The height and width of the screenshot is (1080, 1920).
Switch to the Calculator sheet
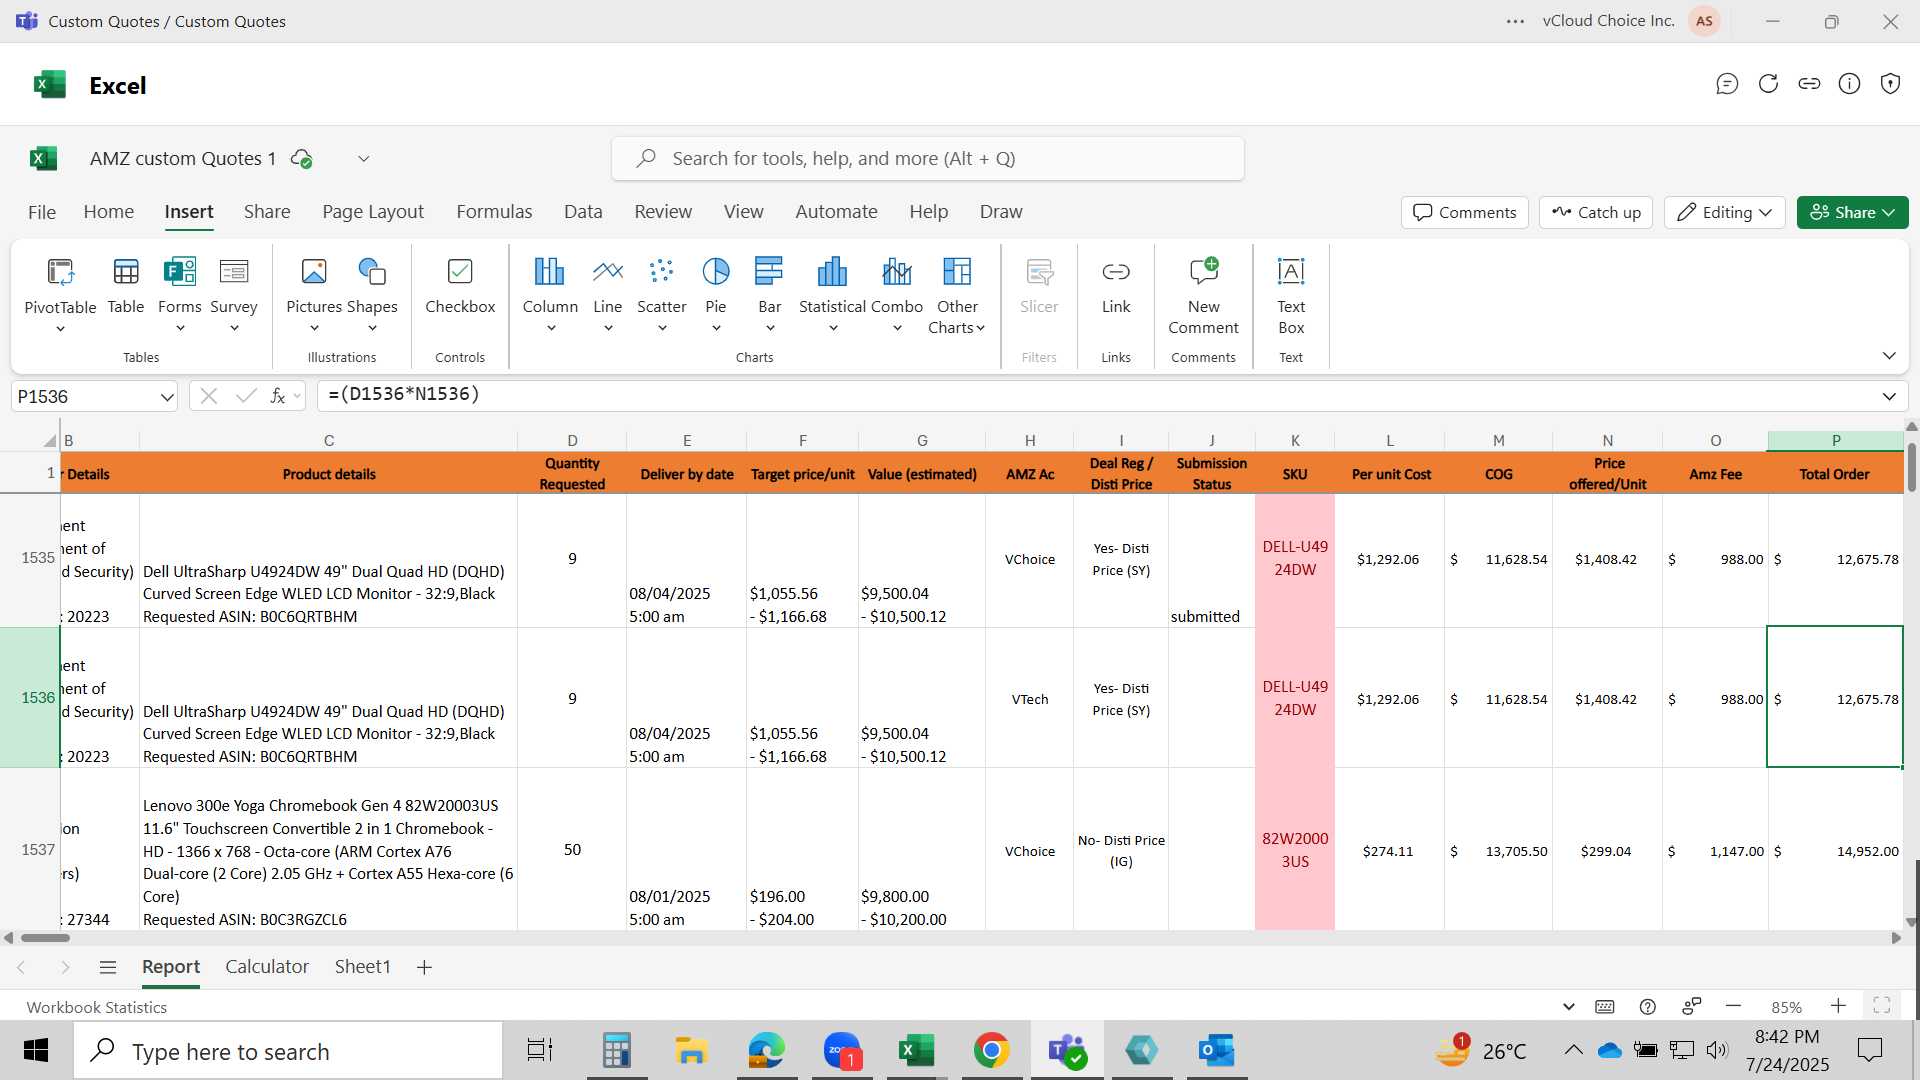point(267,967)
